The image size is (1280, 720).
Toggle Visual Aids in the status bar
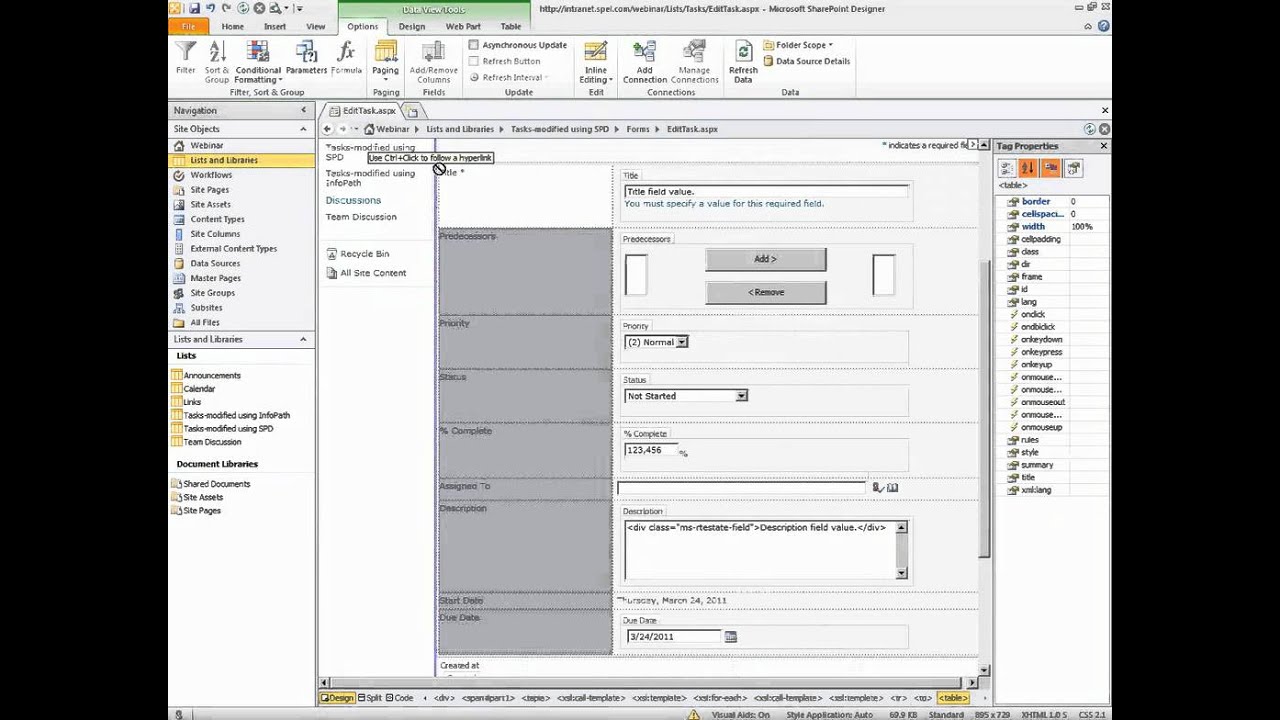coord(741,715)
